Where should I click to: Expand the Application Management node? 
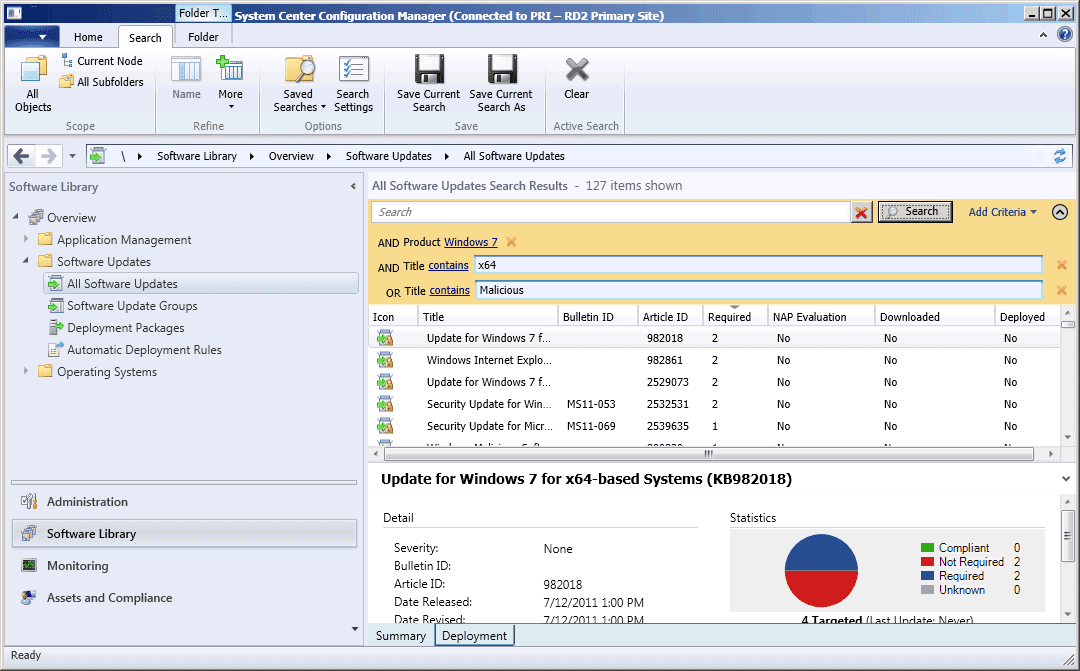pos(26,239)
